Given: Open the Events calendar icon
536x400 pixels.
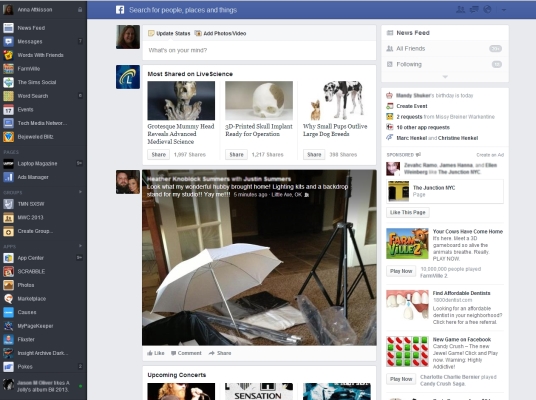Looking at the screenshot, I should click(8, 110).
